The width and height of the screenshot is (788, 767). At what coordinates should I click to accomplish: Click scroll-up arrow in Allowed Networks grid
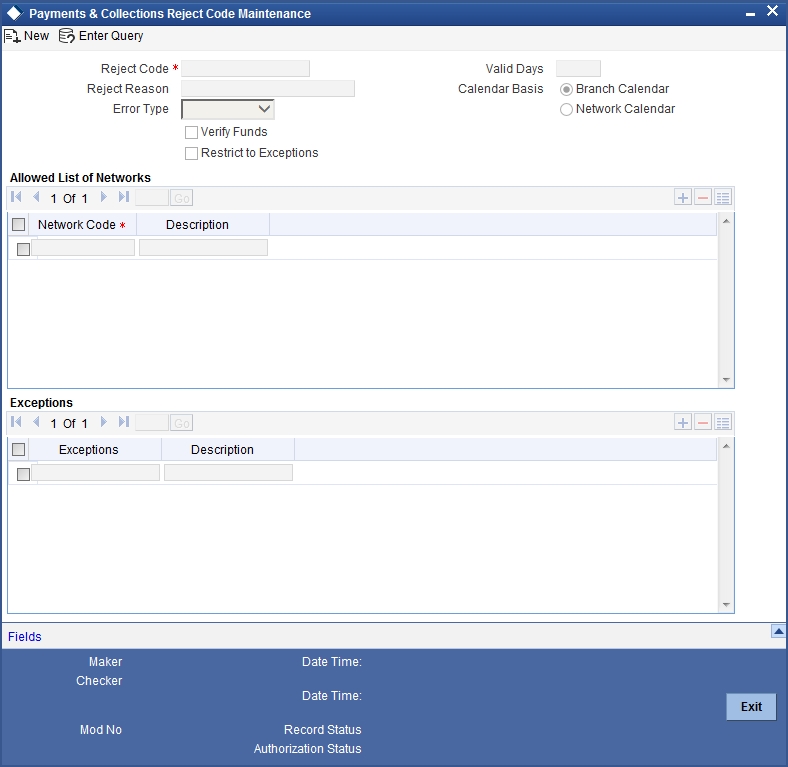(726, 221)
